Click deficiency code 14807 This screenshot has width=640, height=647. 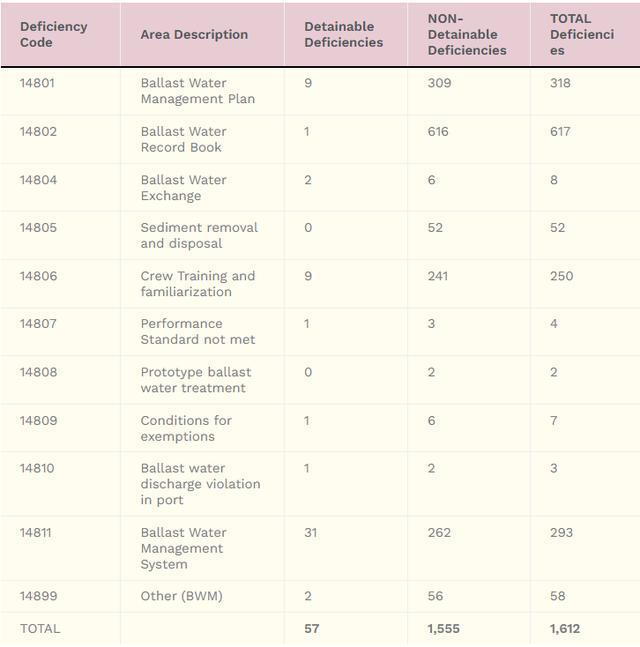38,324
